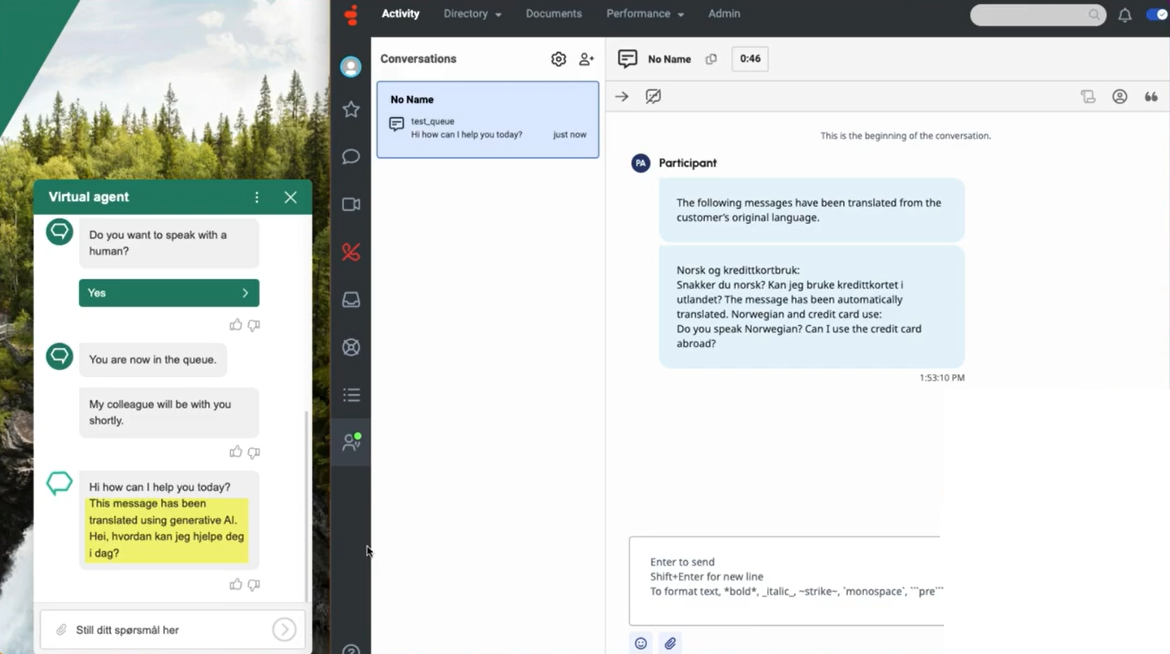
Task: Expand the Directory menu
Action: coord(472,14)
